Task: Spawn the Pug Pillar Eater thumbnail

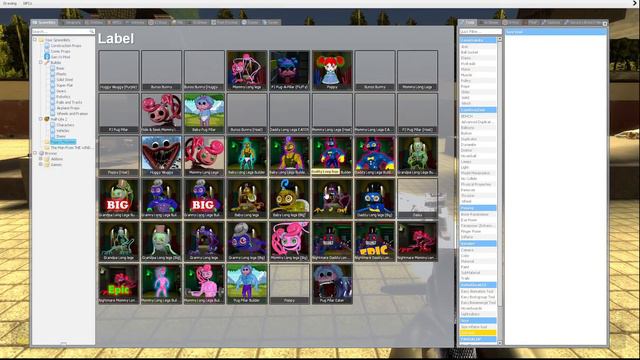Action: tap(332, 284)
